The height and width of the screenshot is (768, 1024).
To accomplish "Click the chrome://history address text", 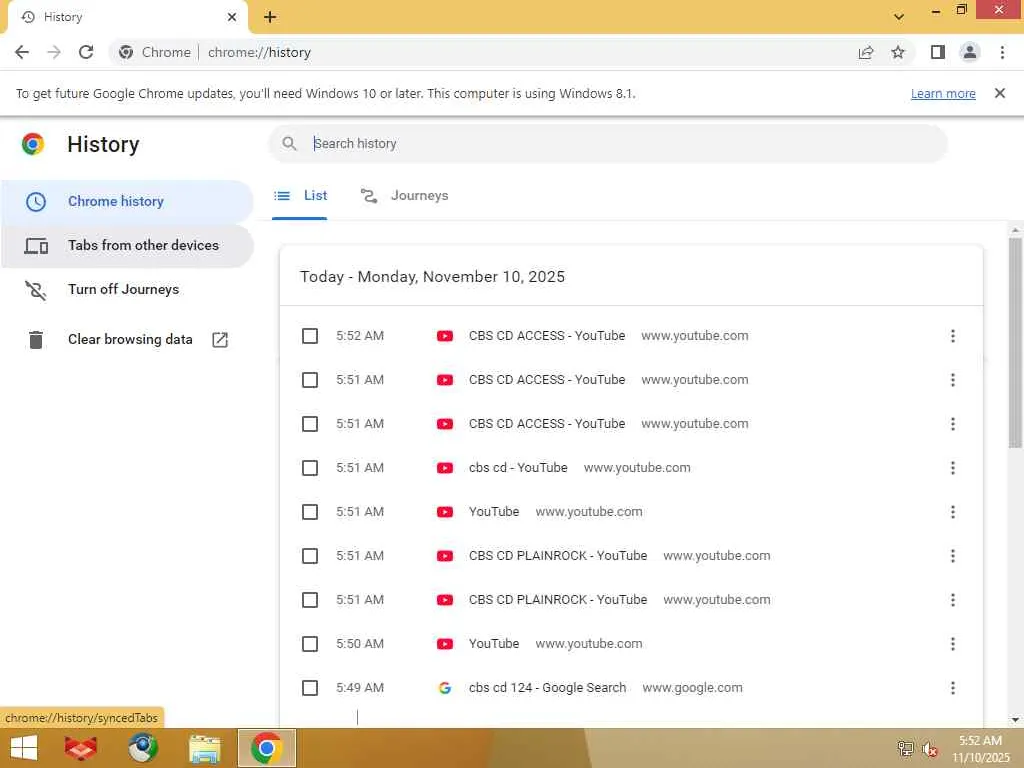I will click(259, 52).
